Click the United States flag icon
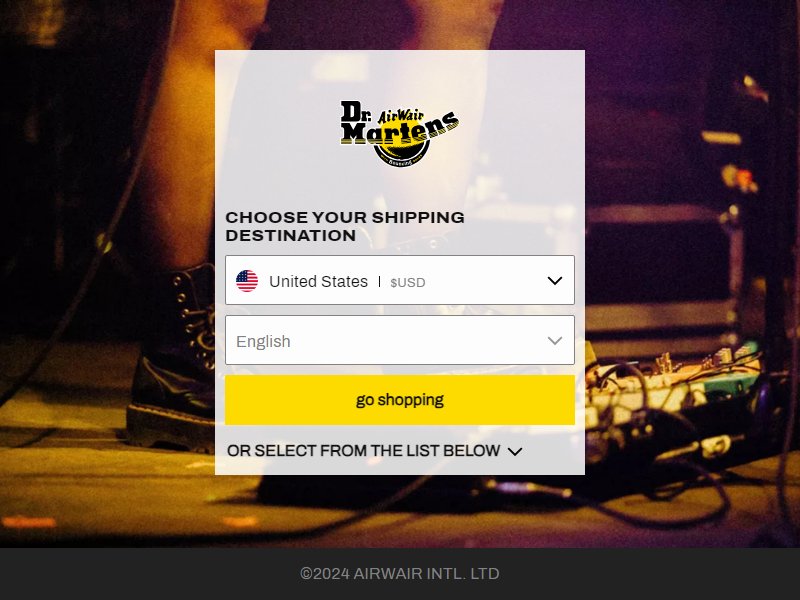The height and width of the screenshot is (600, 800). pyautogui.click(x=247, y=281)
